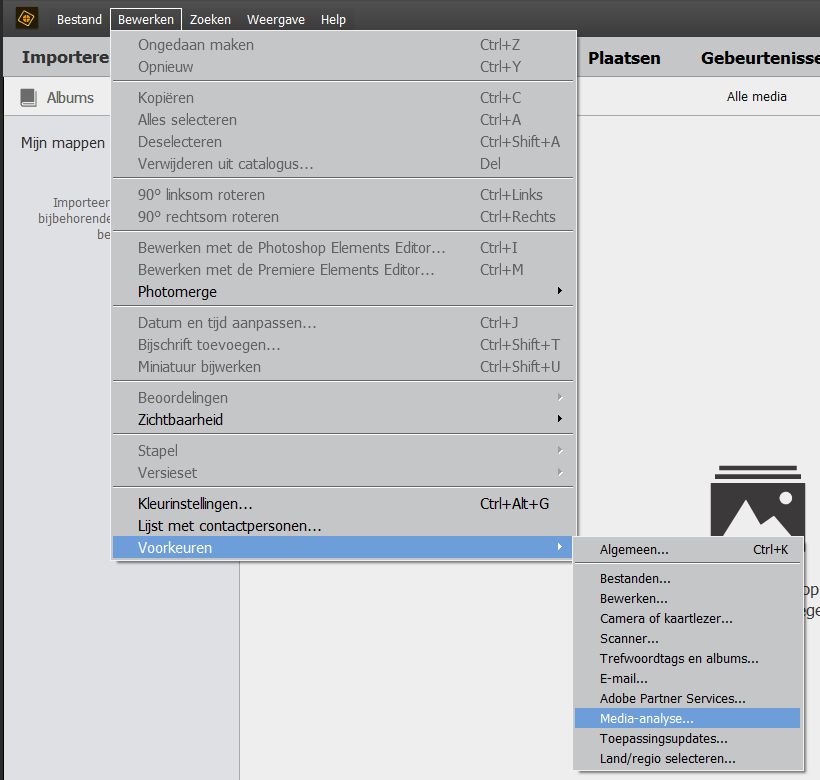Click the Albums book icon
The height and width of the screenshot is (780, 820).
pos(28,97)
